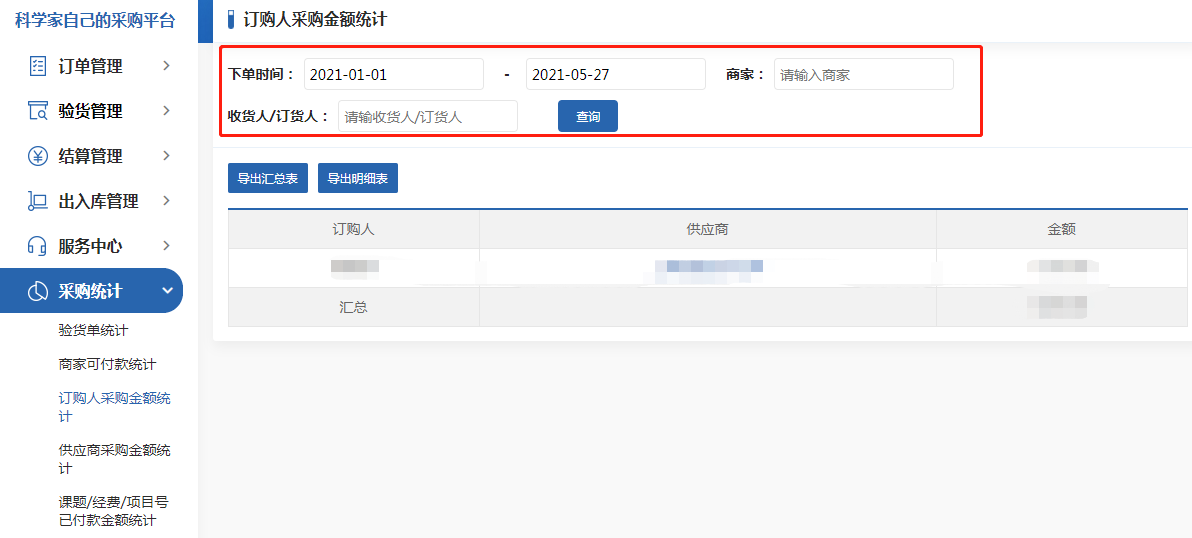Click the 服务中心 headset icon
The image size is (1192, 538).
38,246
